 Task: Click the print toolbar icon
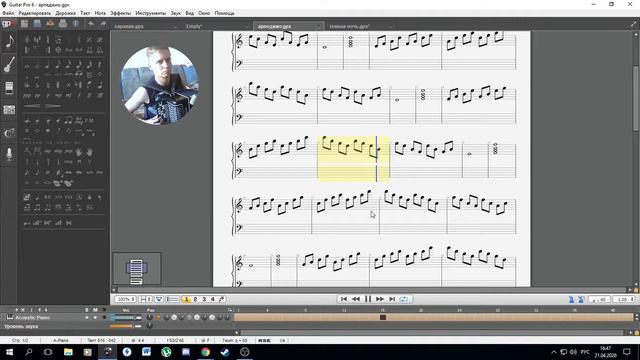pyautogui.click(x=62, y=24)
